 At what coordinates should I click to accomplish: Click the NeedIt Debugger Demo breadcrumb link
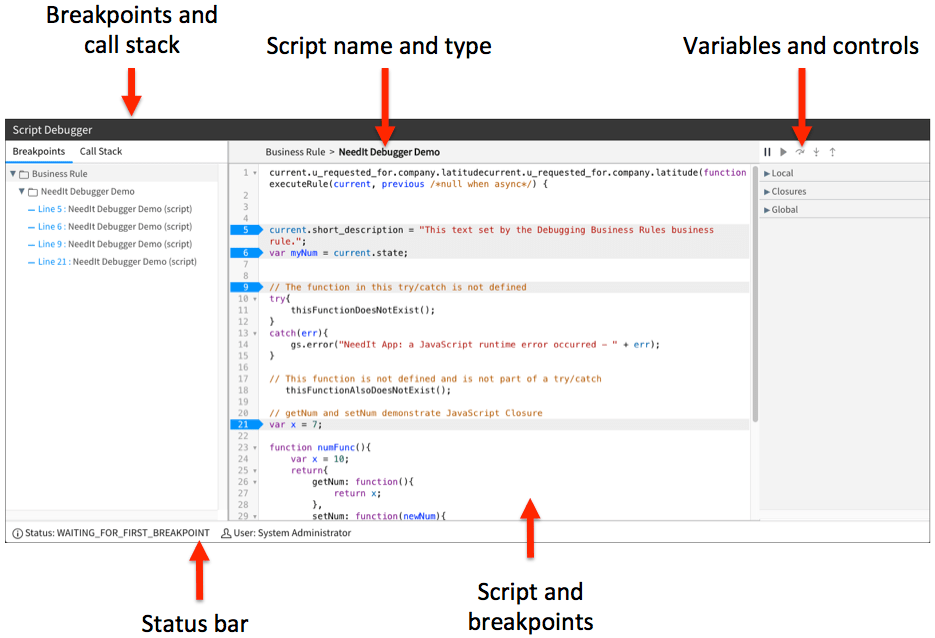[389, 152]
